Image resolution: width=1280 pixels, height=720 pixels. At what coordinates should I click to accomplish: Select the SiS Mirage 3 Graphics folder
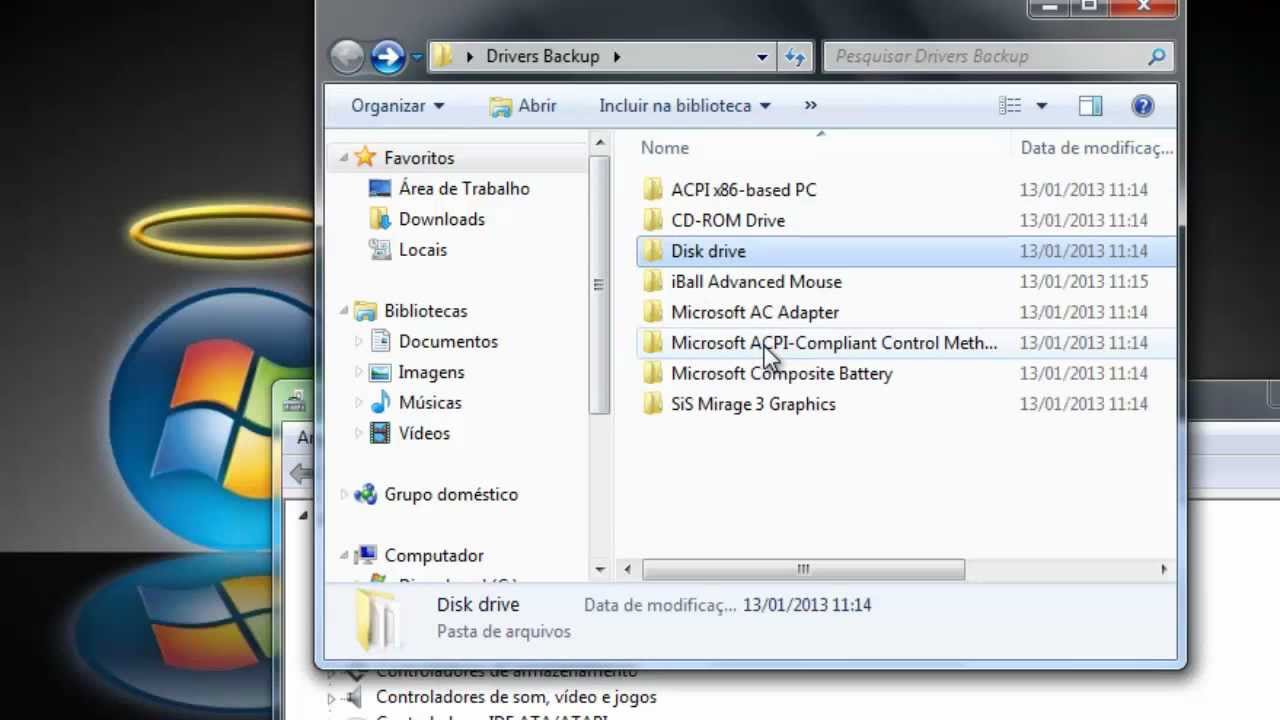click(753, 405)
